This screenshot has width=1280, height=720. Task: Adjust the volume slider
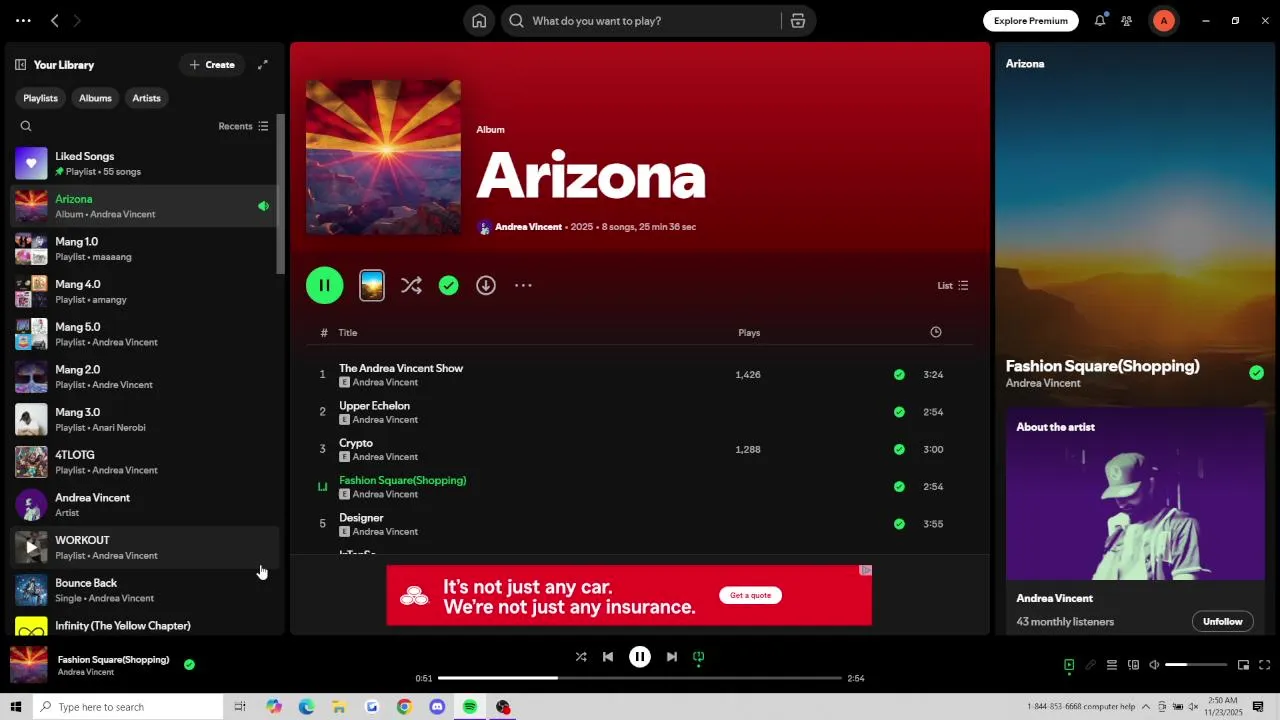pyautogui.click(x=1196, y=665)
